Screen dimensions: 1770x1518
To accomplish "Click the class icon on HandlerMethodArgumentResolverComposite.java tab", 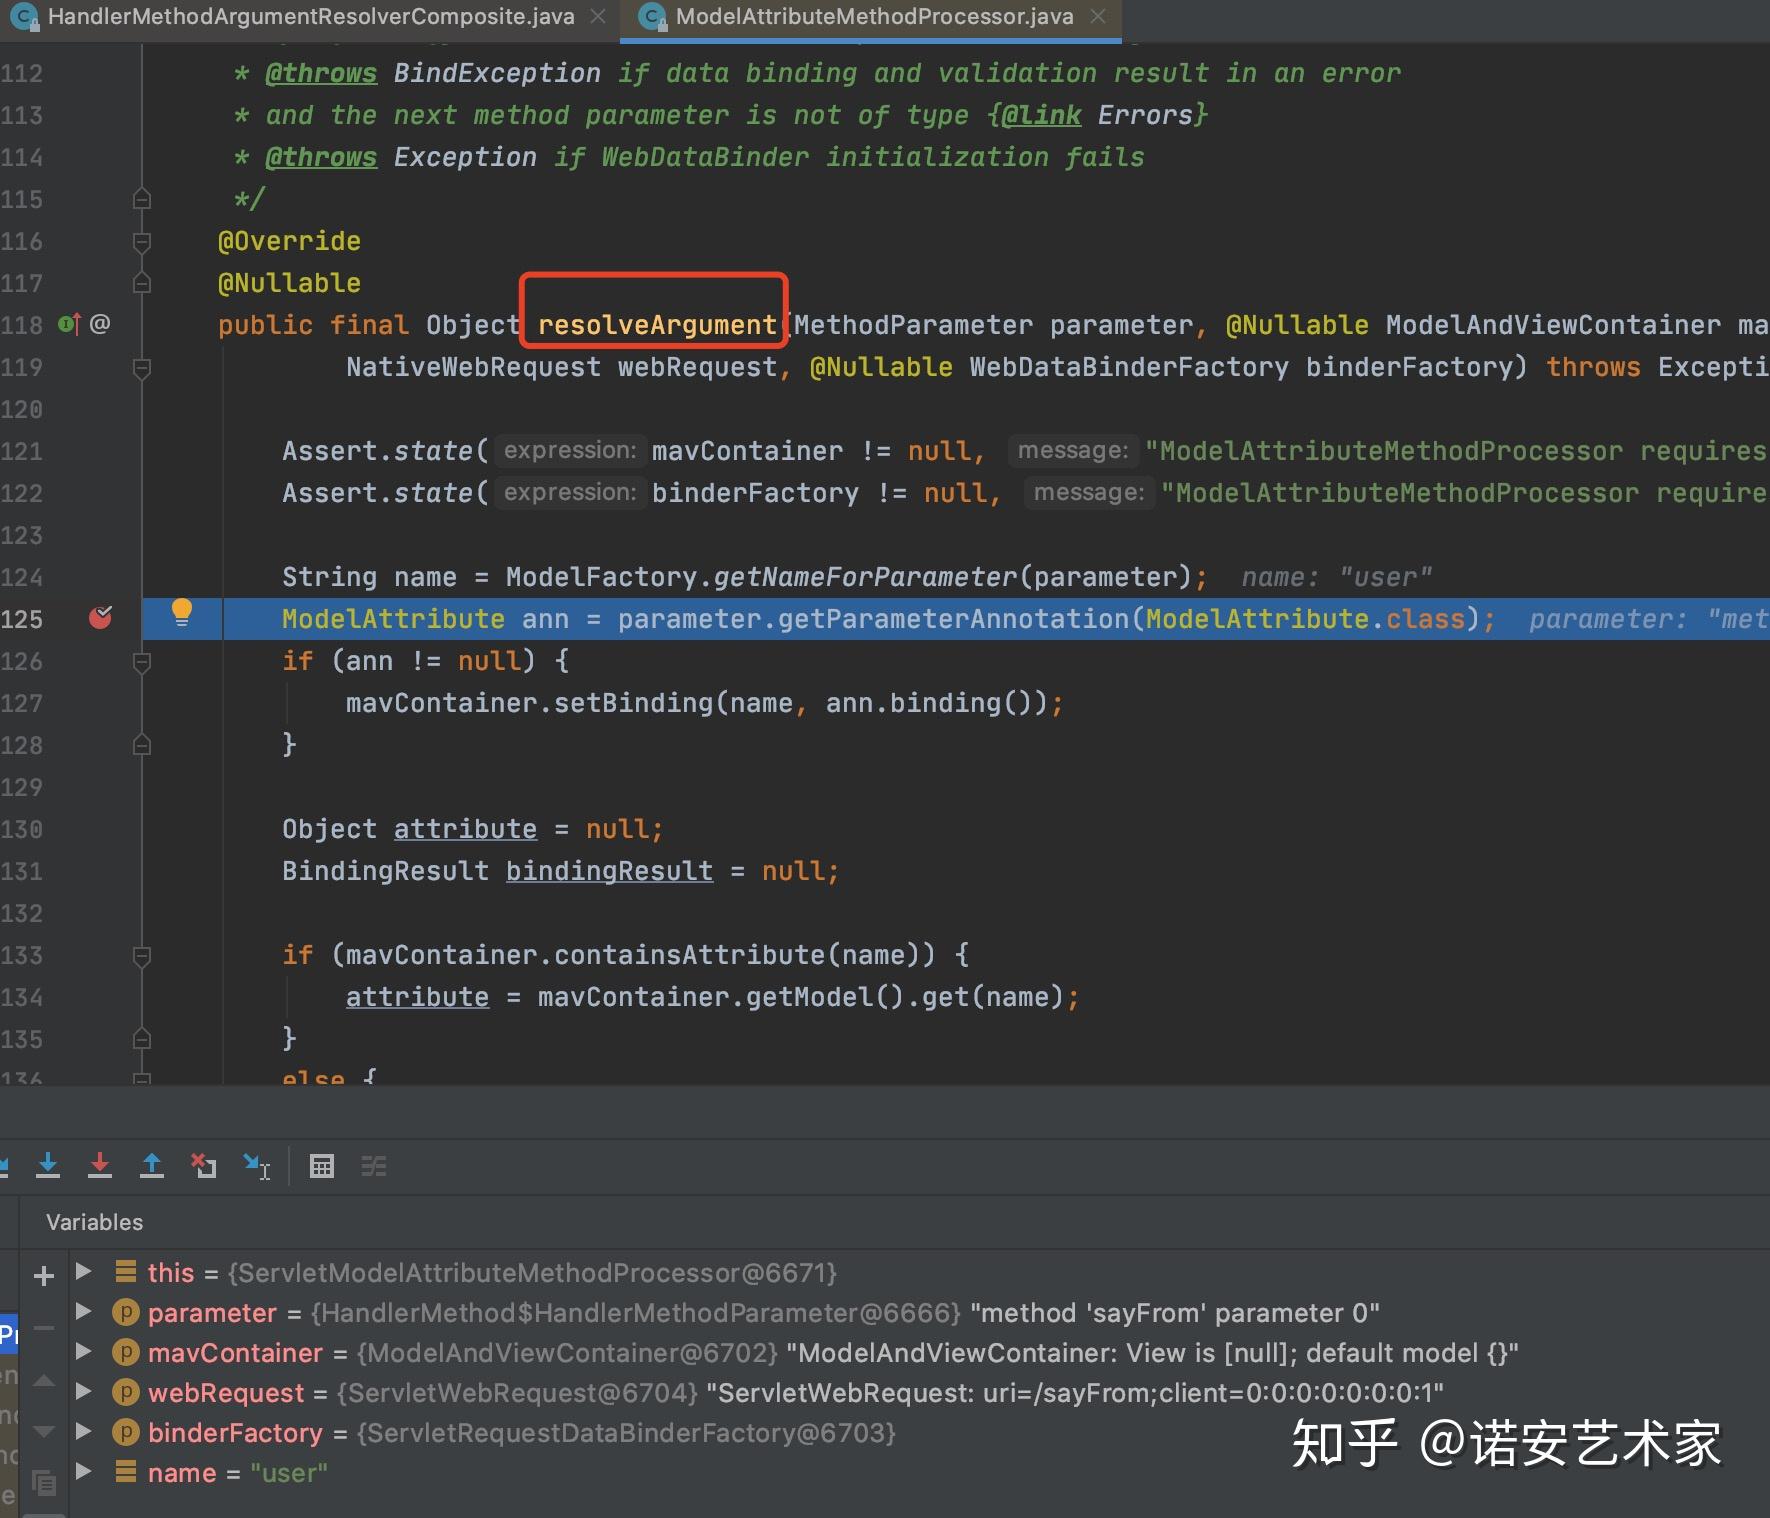I will tap(24, 17).
